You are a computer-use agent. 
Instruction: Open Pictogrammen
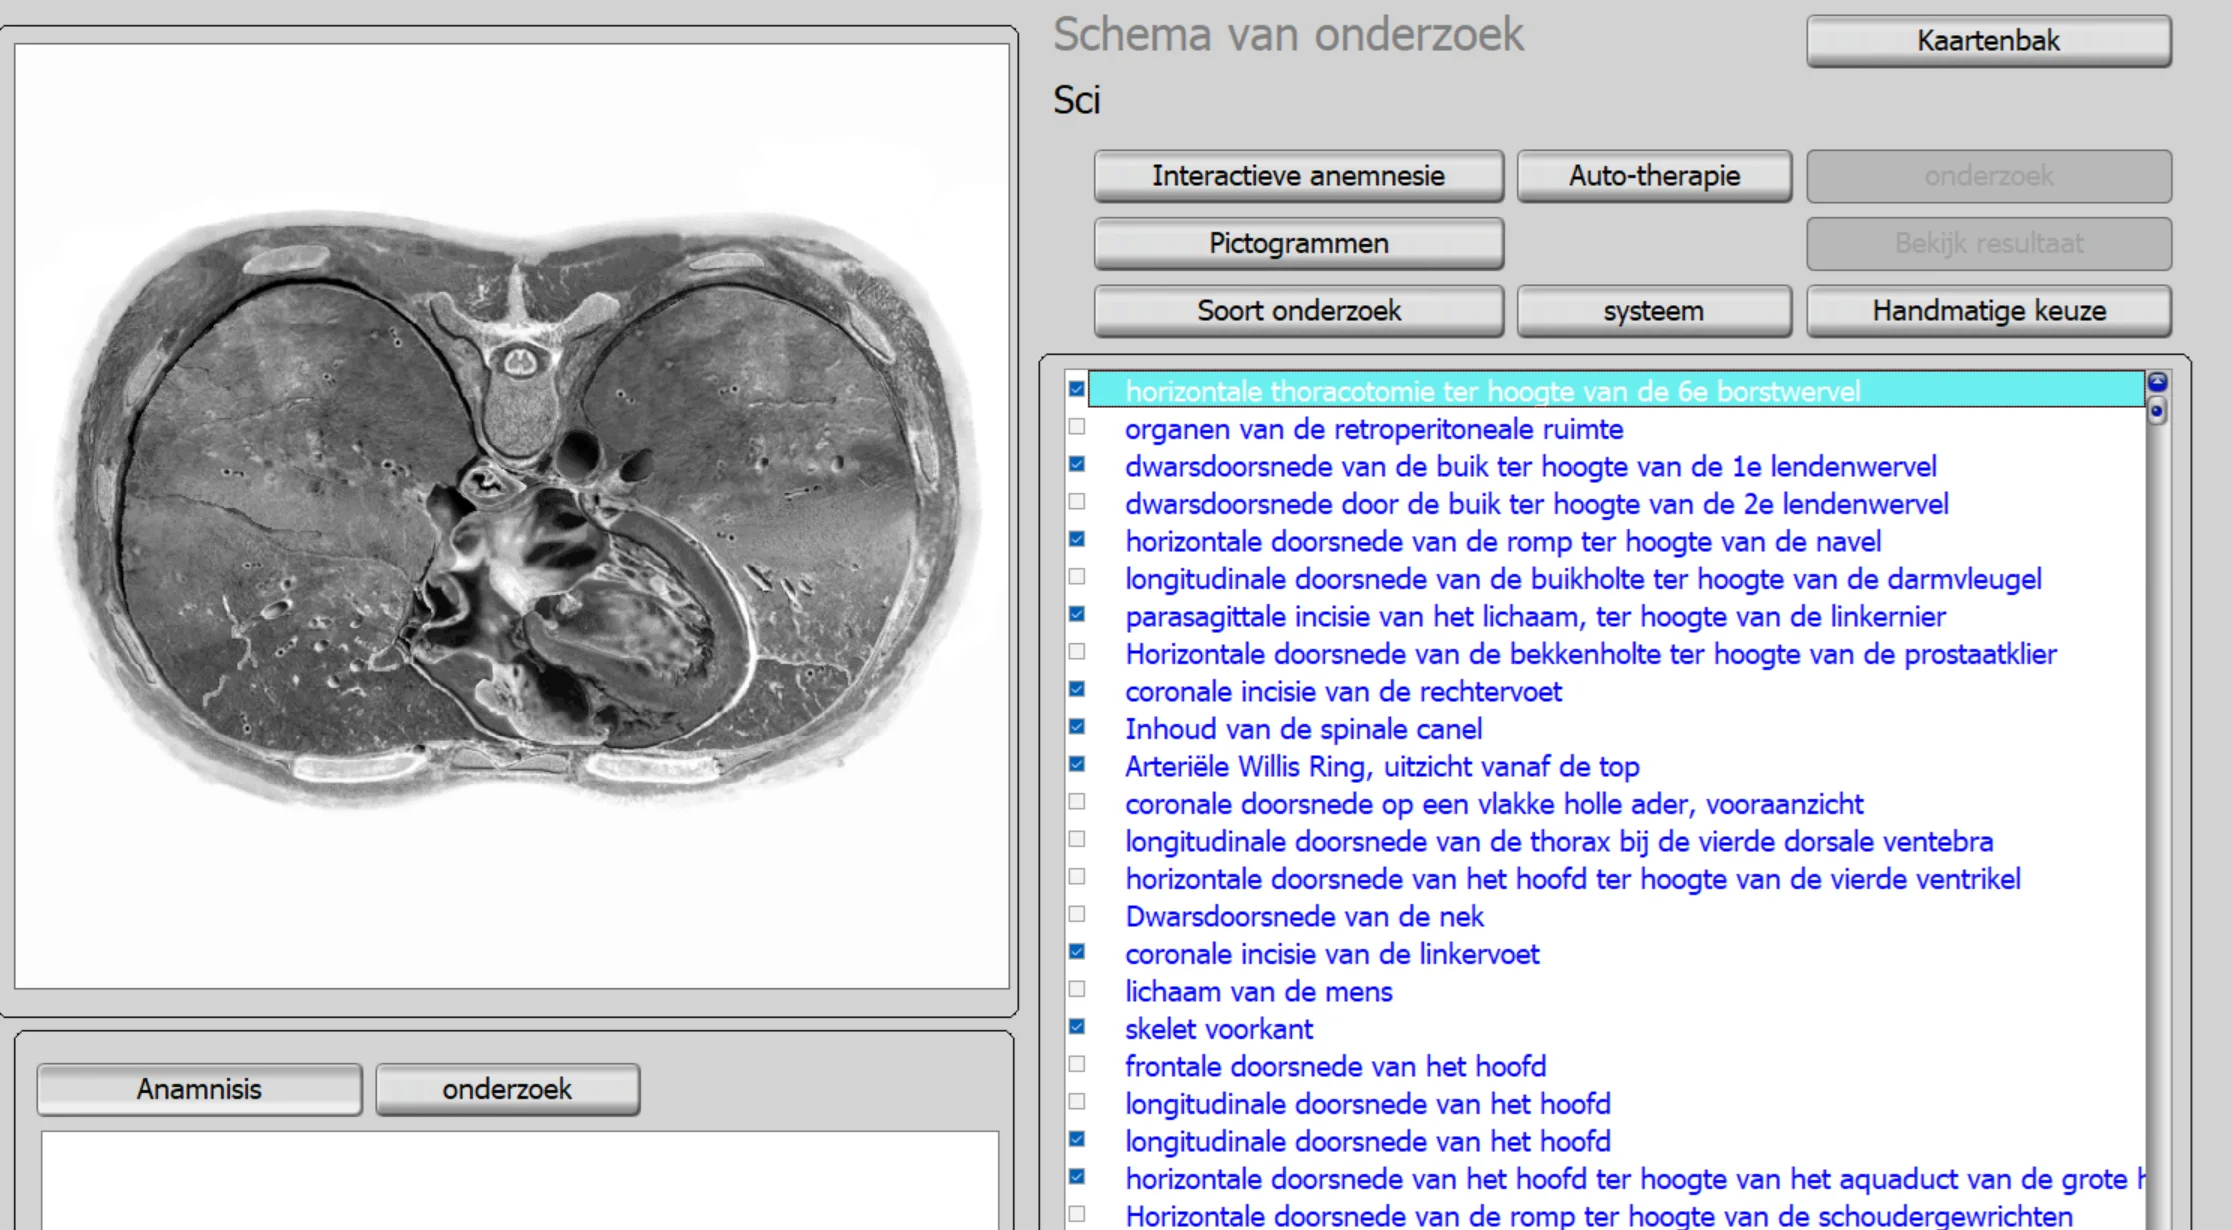[1298, 243]
